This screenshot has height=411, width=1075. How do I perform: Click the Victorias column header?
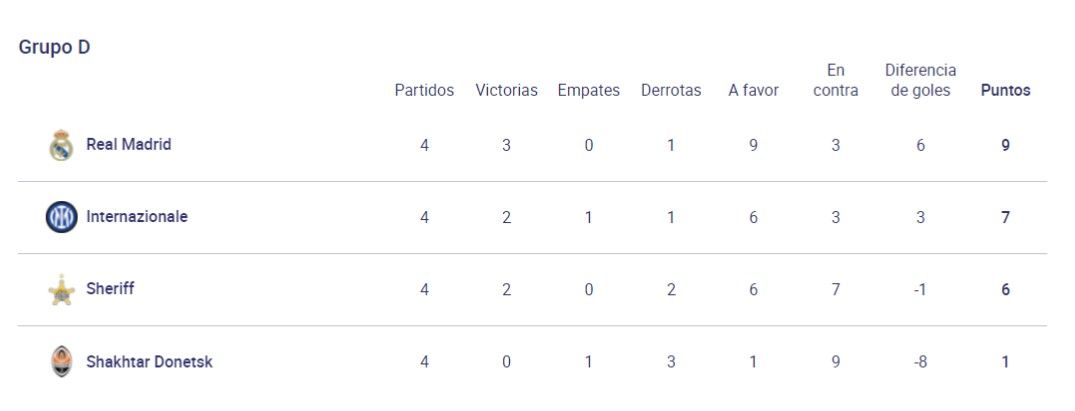tap(507, 90)
